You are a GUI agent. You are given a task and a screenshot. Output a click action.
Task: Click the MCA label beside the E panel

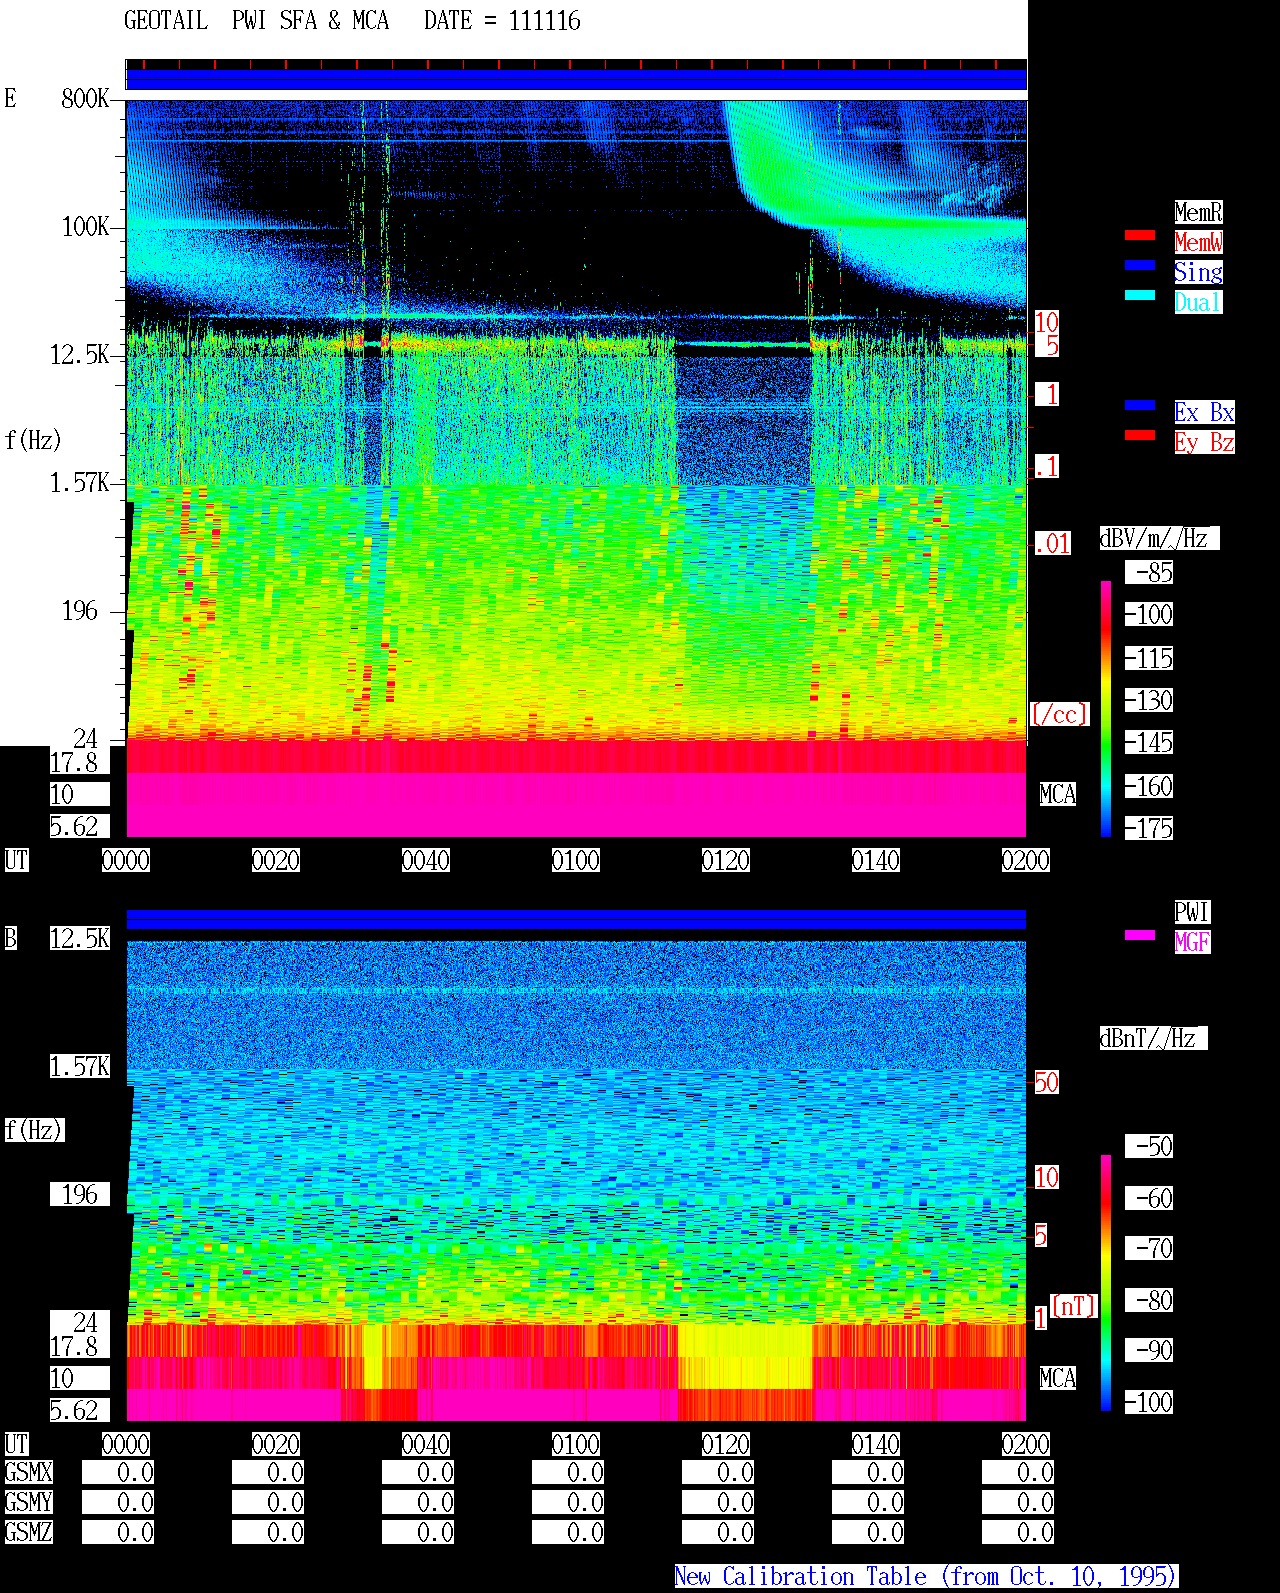tap(1058, 795)
